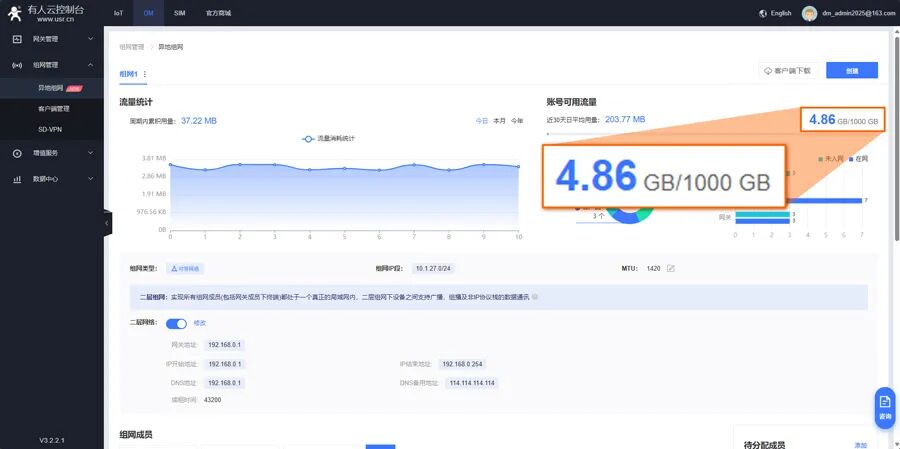Toggle the 在网 legend in bar chart

point(857,159)
